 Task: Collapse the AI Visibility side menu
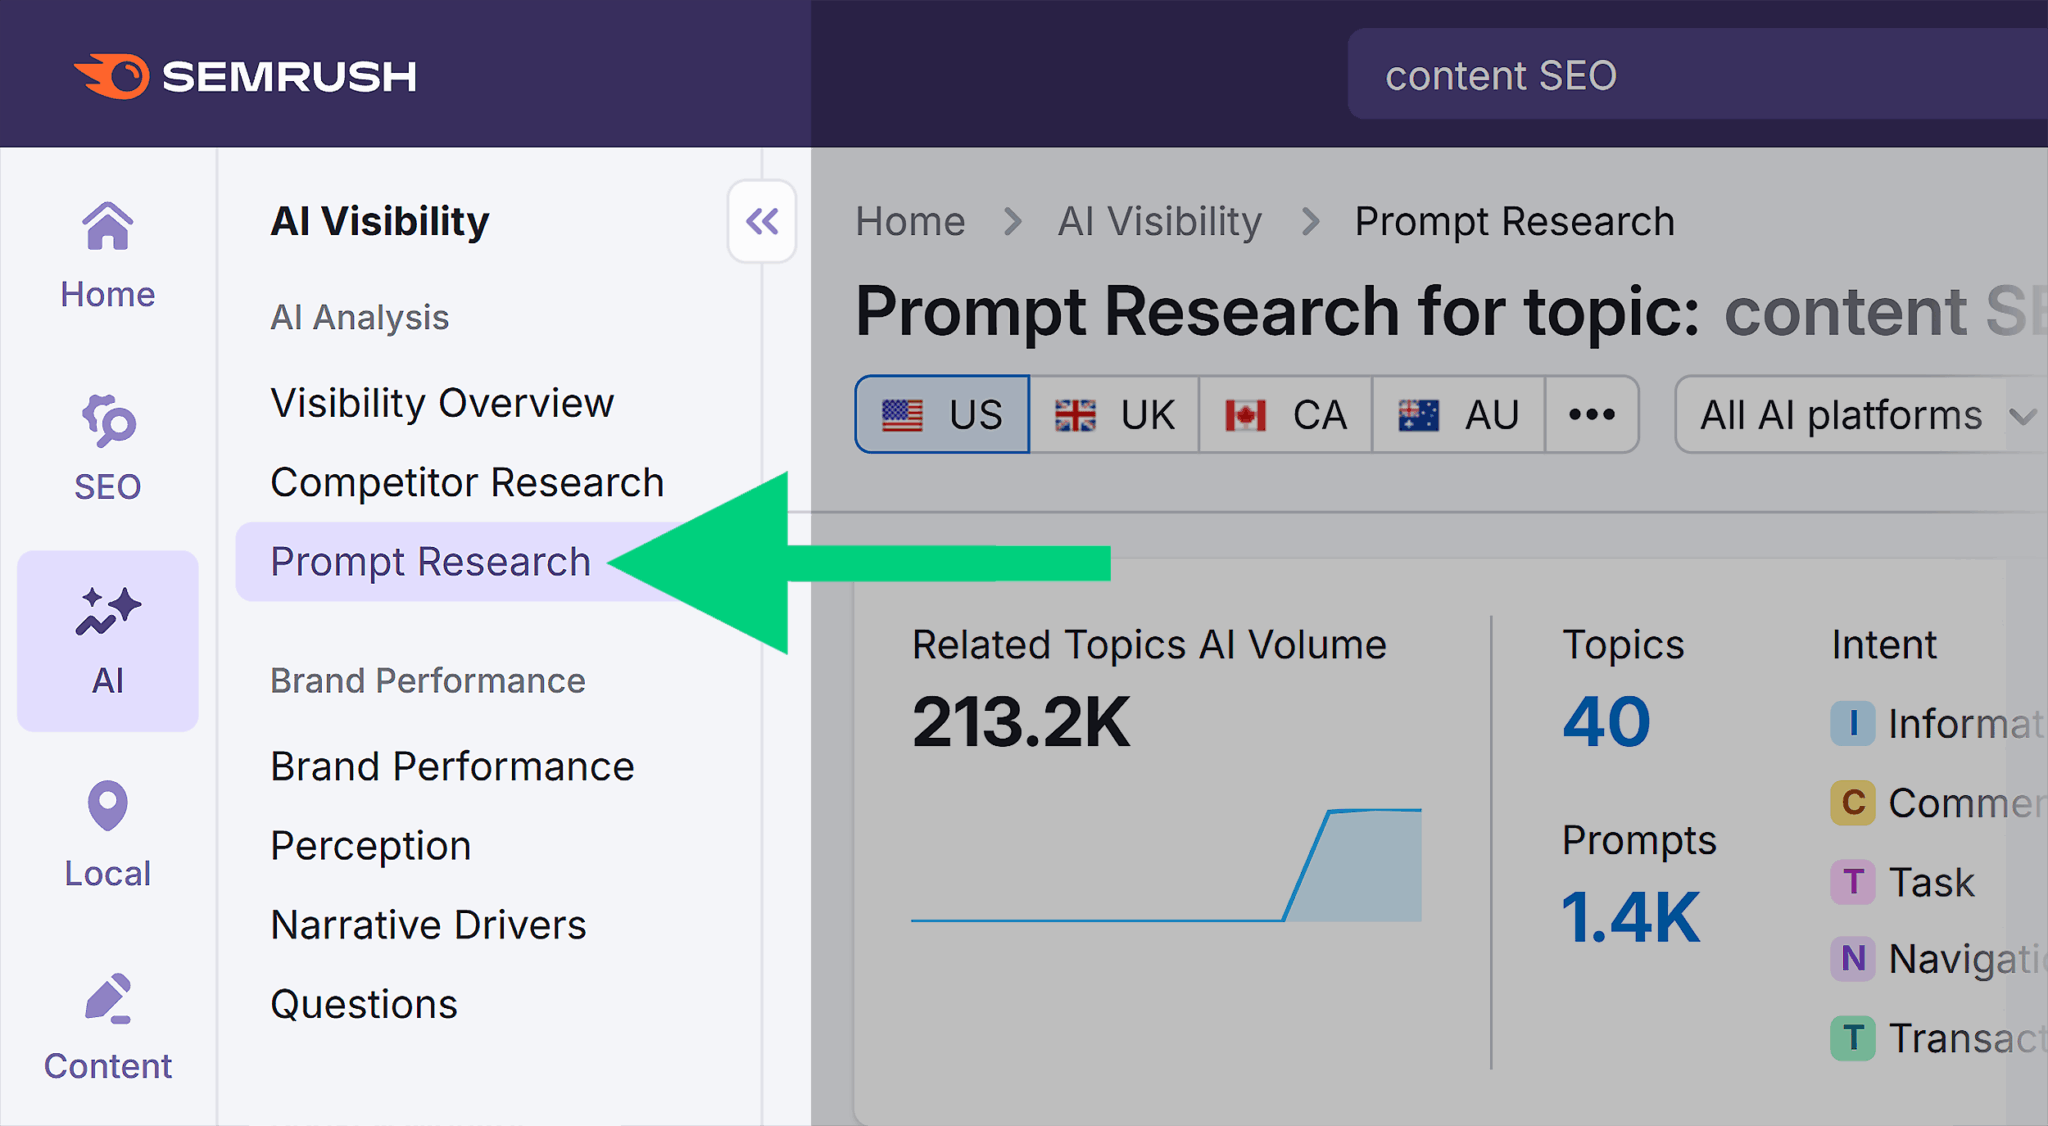pyautogui.click(x=762, y=221)
